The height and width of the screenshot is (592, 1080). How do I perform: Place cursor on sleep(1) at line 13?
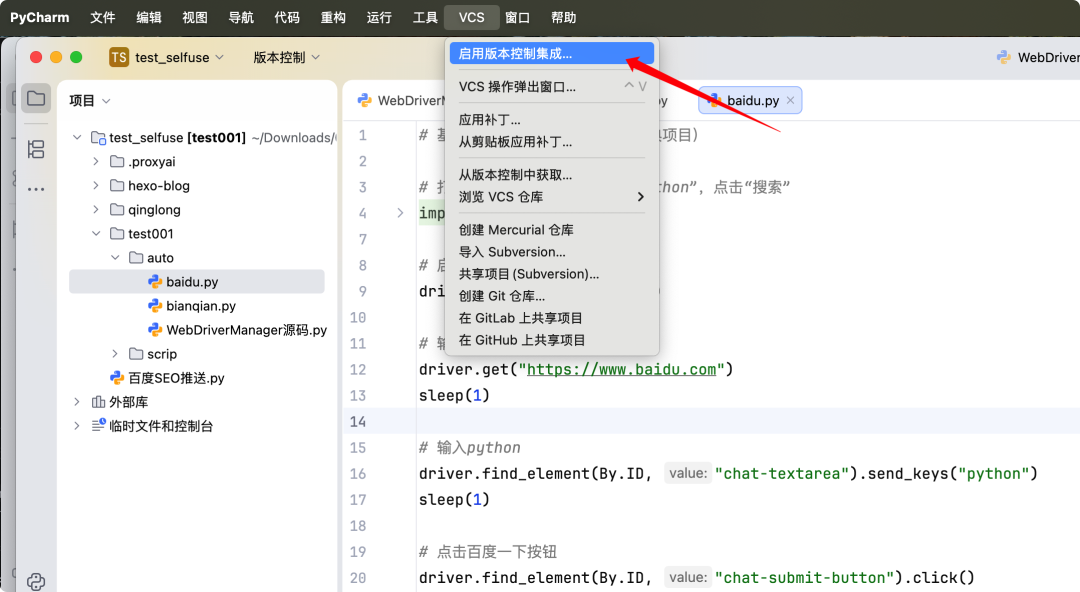(x=454, y=395)
